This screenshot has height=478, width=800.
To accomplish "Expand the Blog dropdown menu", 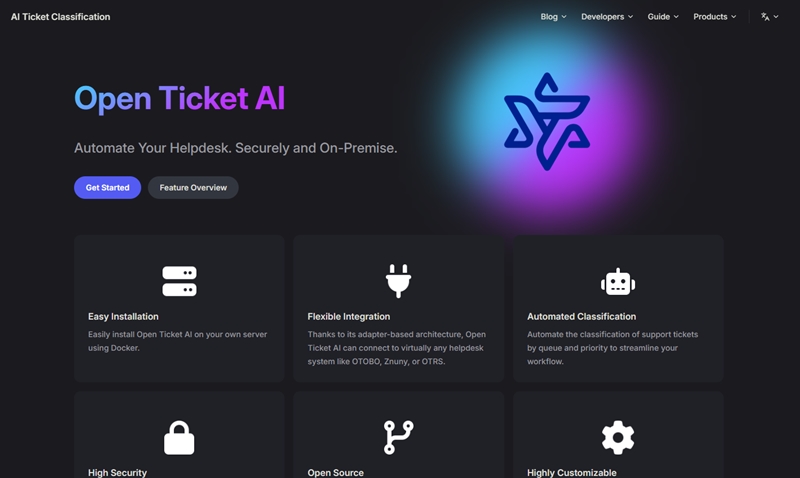I will point(554,17).
